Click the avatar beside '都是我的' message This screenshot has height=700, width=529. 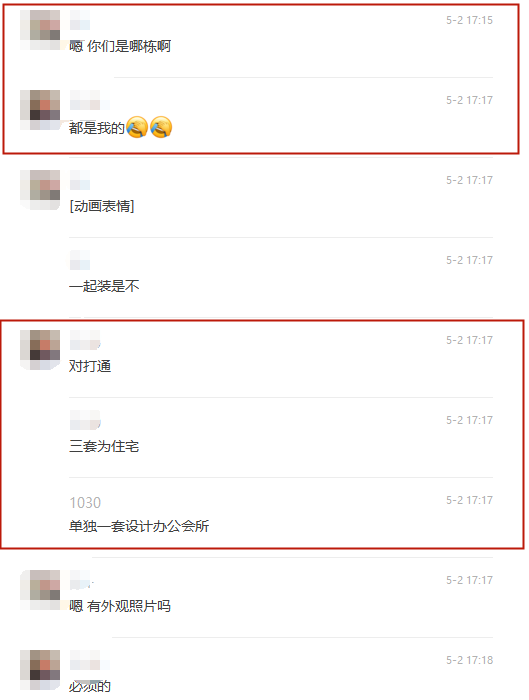[40, 110]
